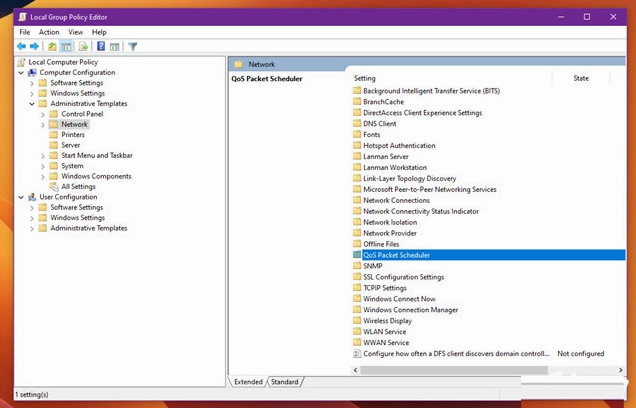The width and height of the screenshot is (636, 408).
Task: Select Hotspot Authentication folder
Action: [x=399, y=146]
